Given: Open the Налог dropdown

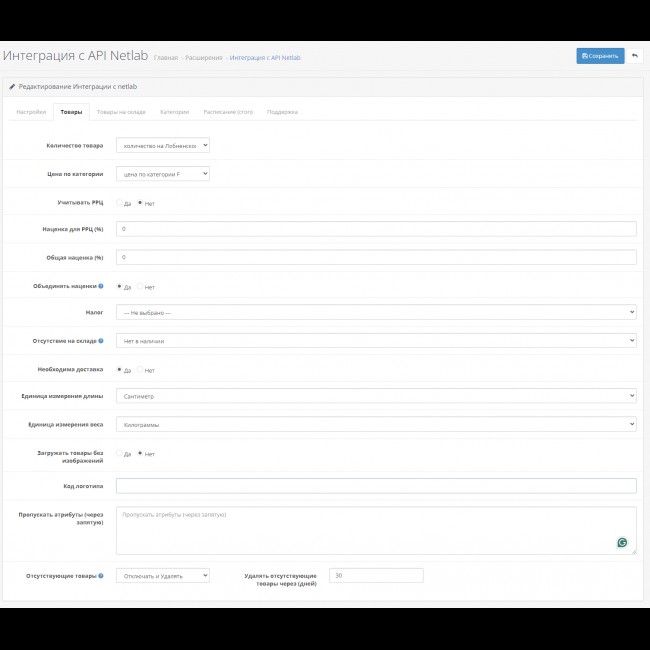Looking at the screenshot, I should coord(376,313).
